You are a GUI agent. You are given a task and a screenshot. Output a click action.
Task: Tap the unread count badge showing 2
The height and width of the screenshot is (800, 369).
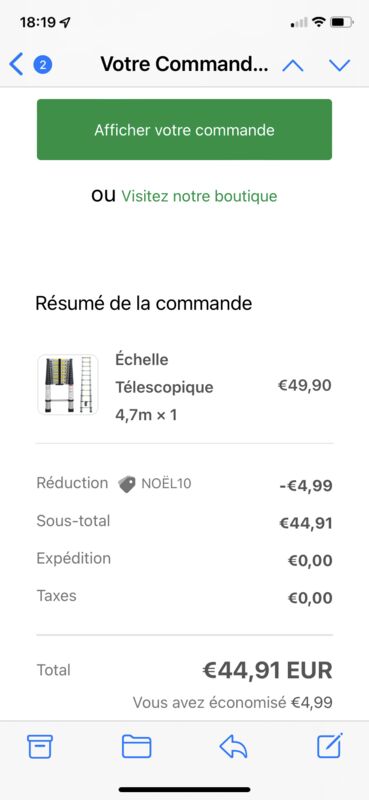point(43,65)
